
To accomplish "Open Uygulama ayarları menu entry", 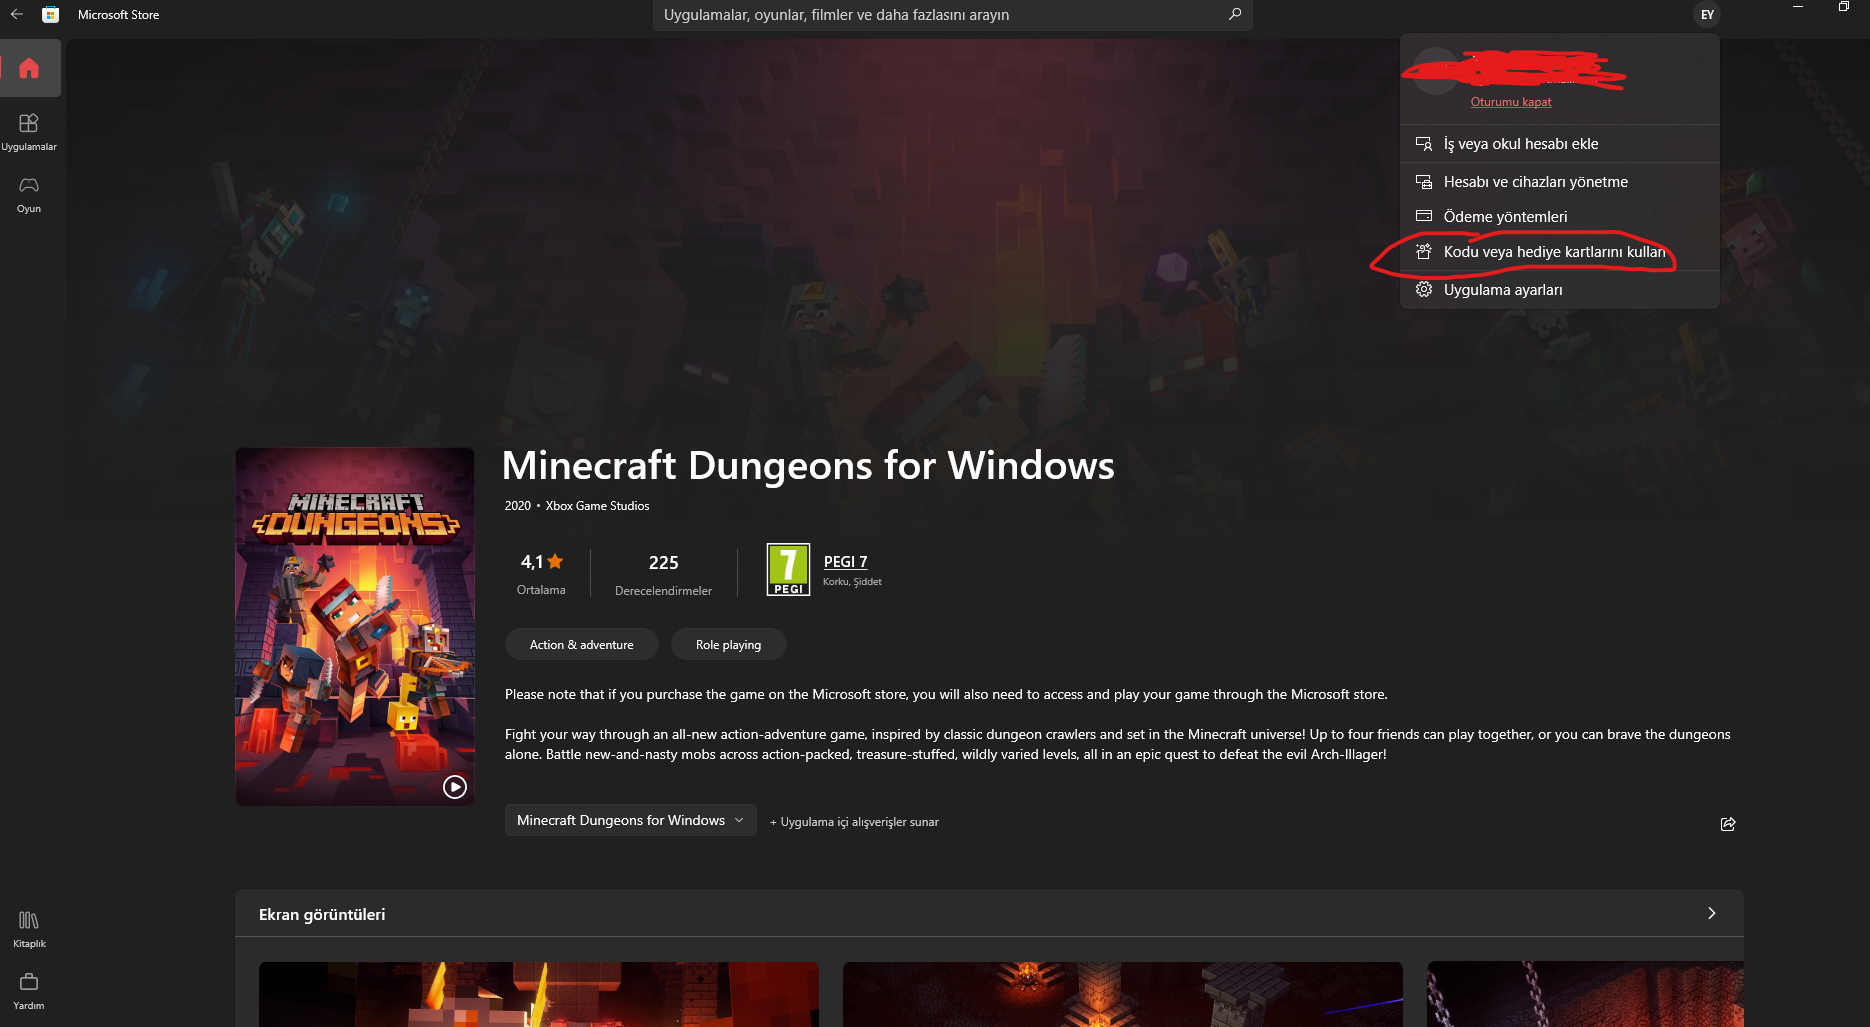I will [1560, 290].
